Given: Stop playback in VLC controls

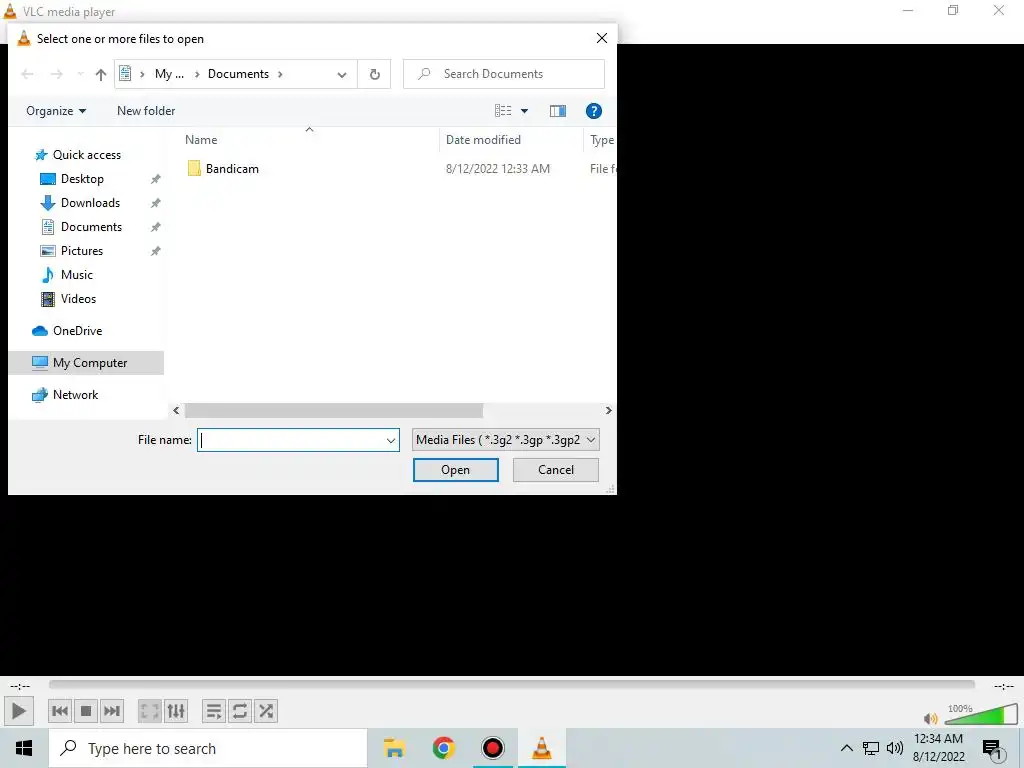Looking at the screenshot, I should [x=86, y=711].
